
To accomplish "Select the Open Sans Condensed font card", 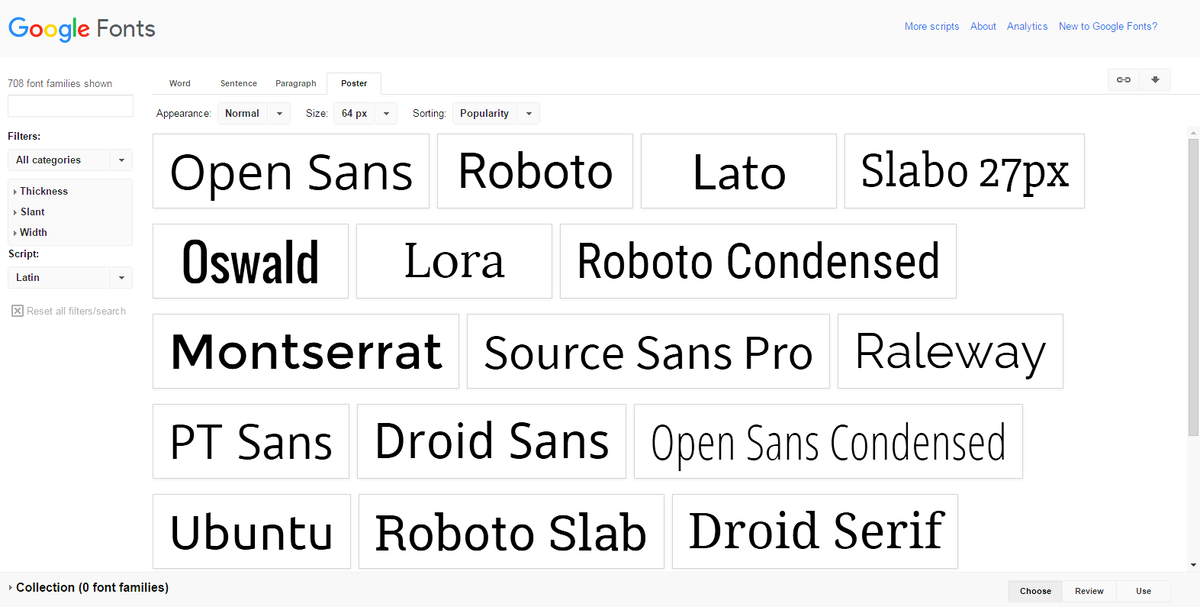I will click(x=828, y=441).
